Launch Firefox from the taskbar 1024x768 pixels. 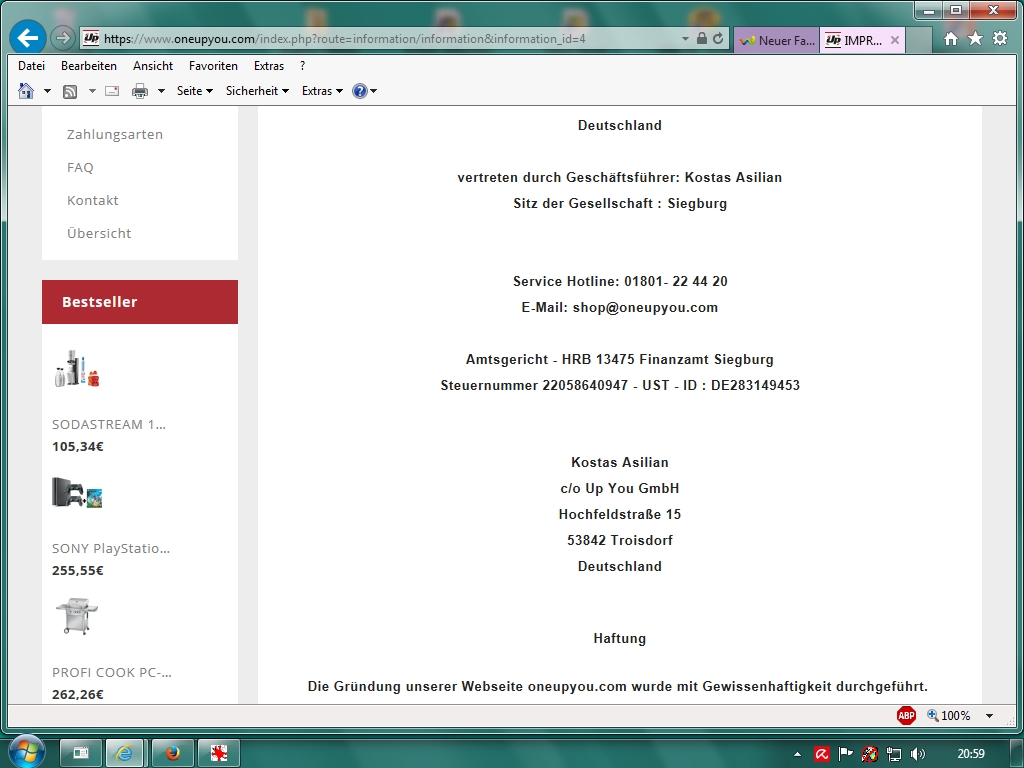click(x=171, y=753)
